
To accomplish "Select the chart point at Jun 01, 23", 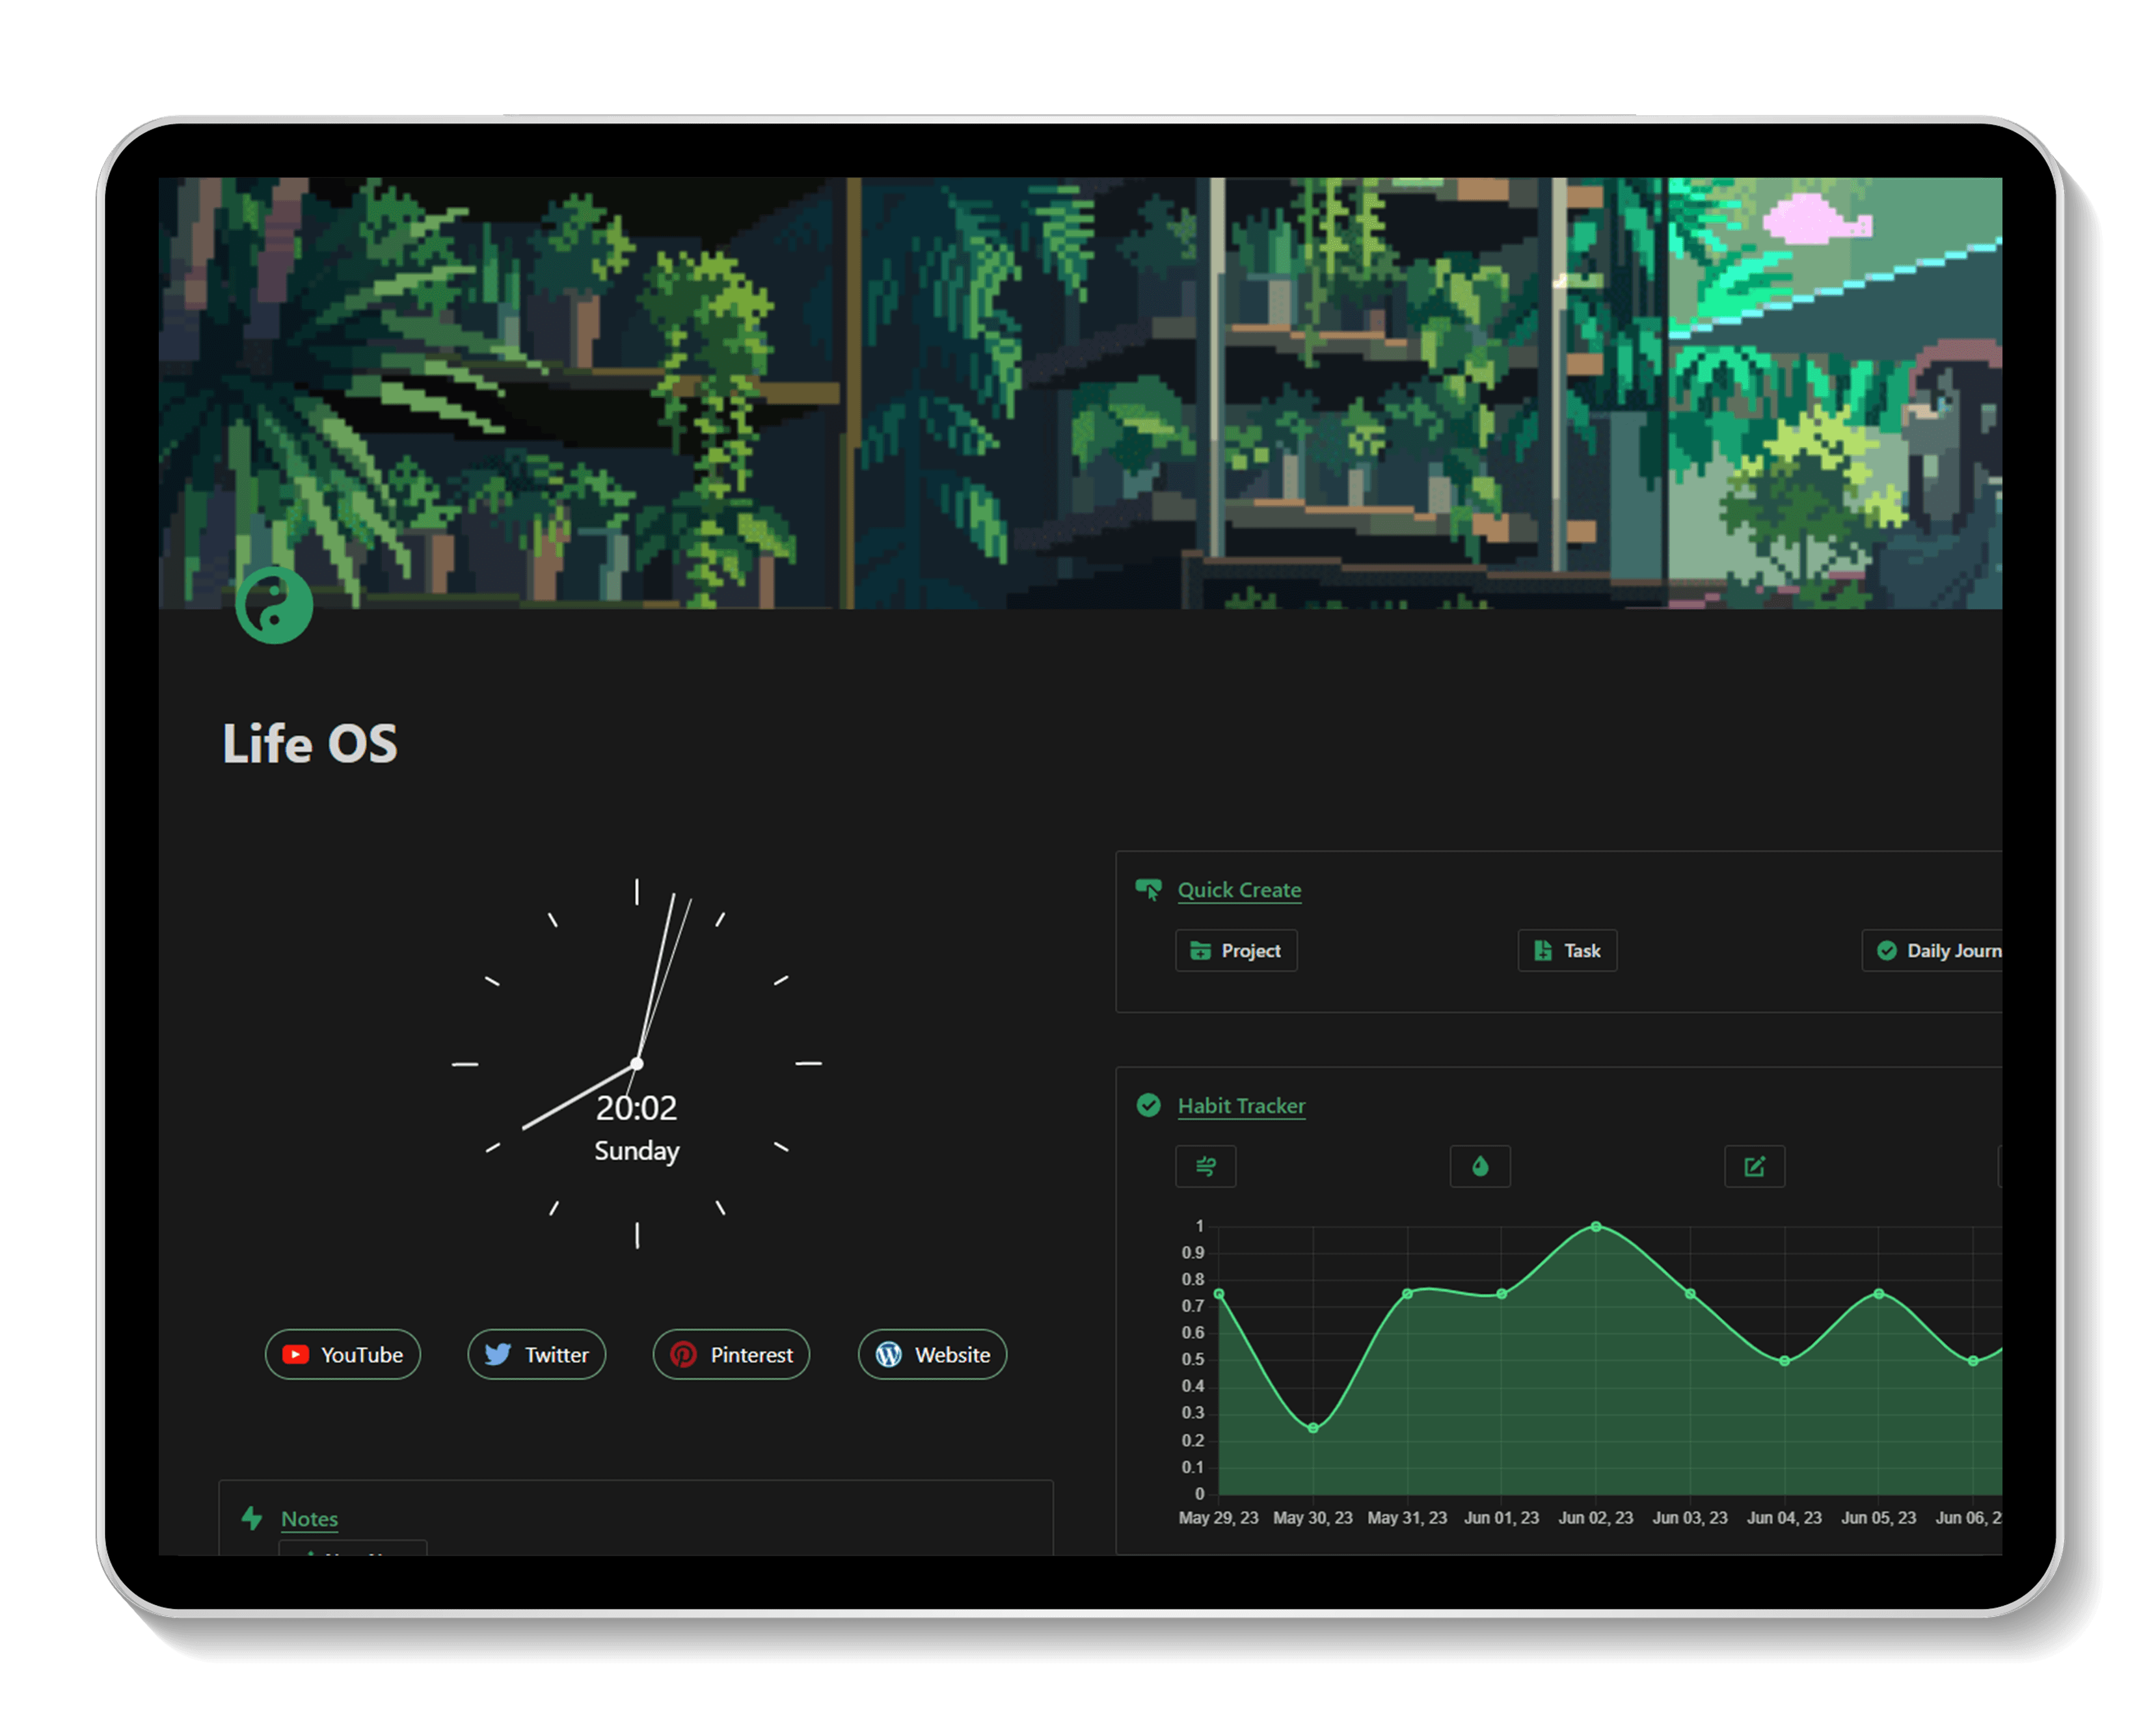I will [x=1502, y=1294].
